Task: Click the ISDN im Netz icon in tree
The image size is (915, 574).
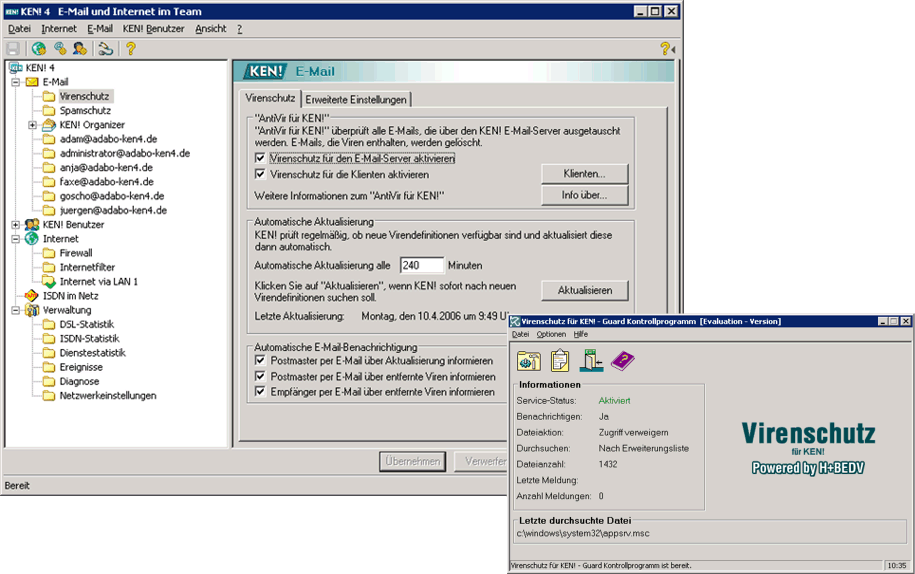Action: [32, 296]
